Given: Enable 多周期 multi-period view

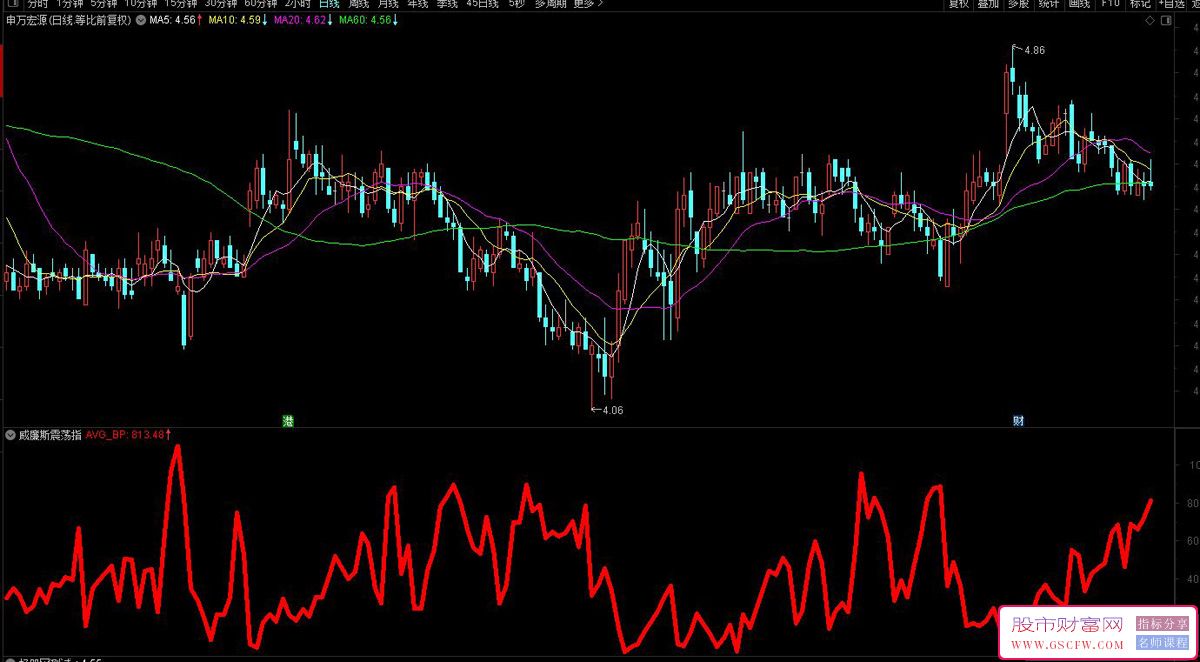Looking at the screenshot, I should 549,4.
